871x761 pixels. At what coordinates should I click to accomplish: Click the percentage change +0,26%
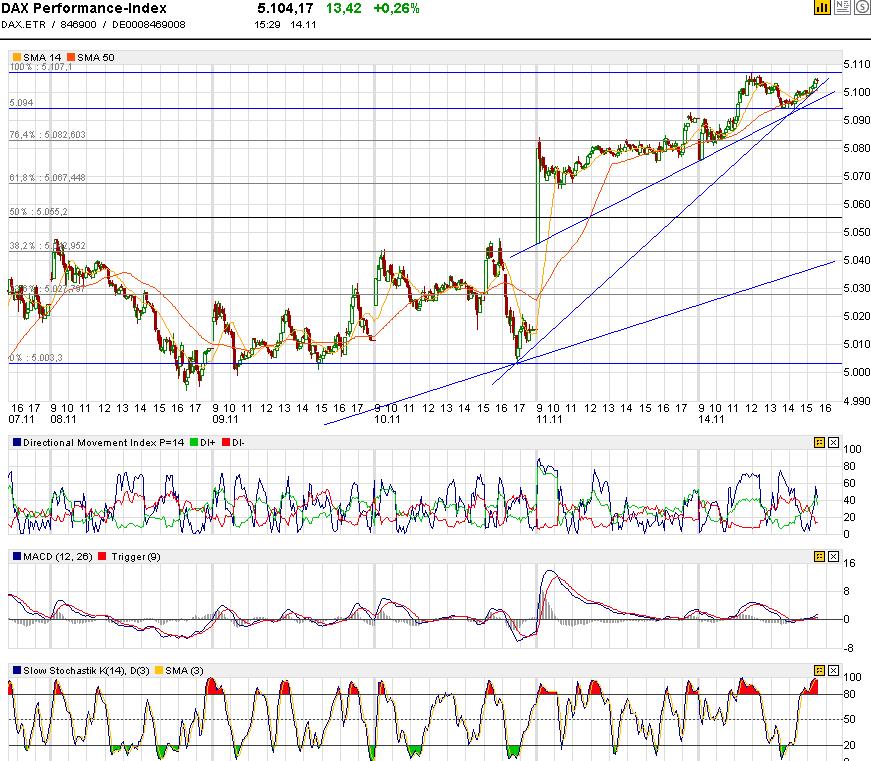click(397, 8)
